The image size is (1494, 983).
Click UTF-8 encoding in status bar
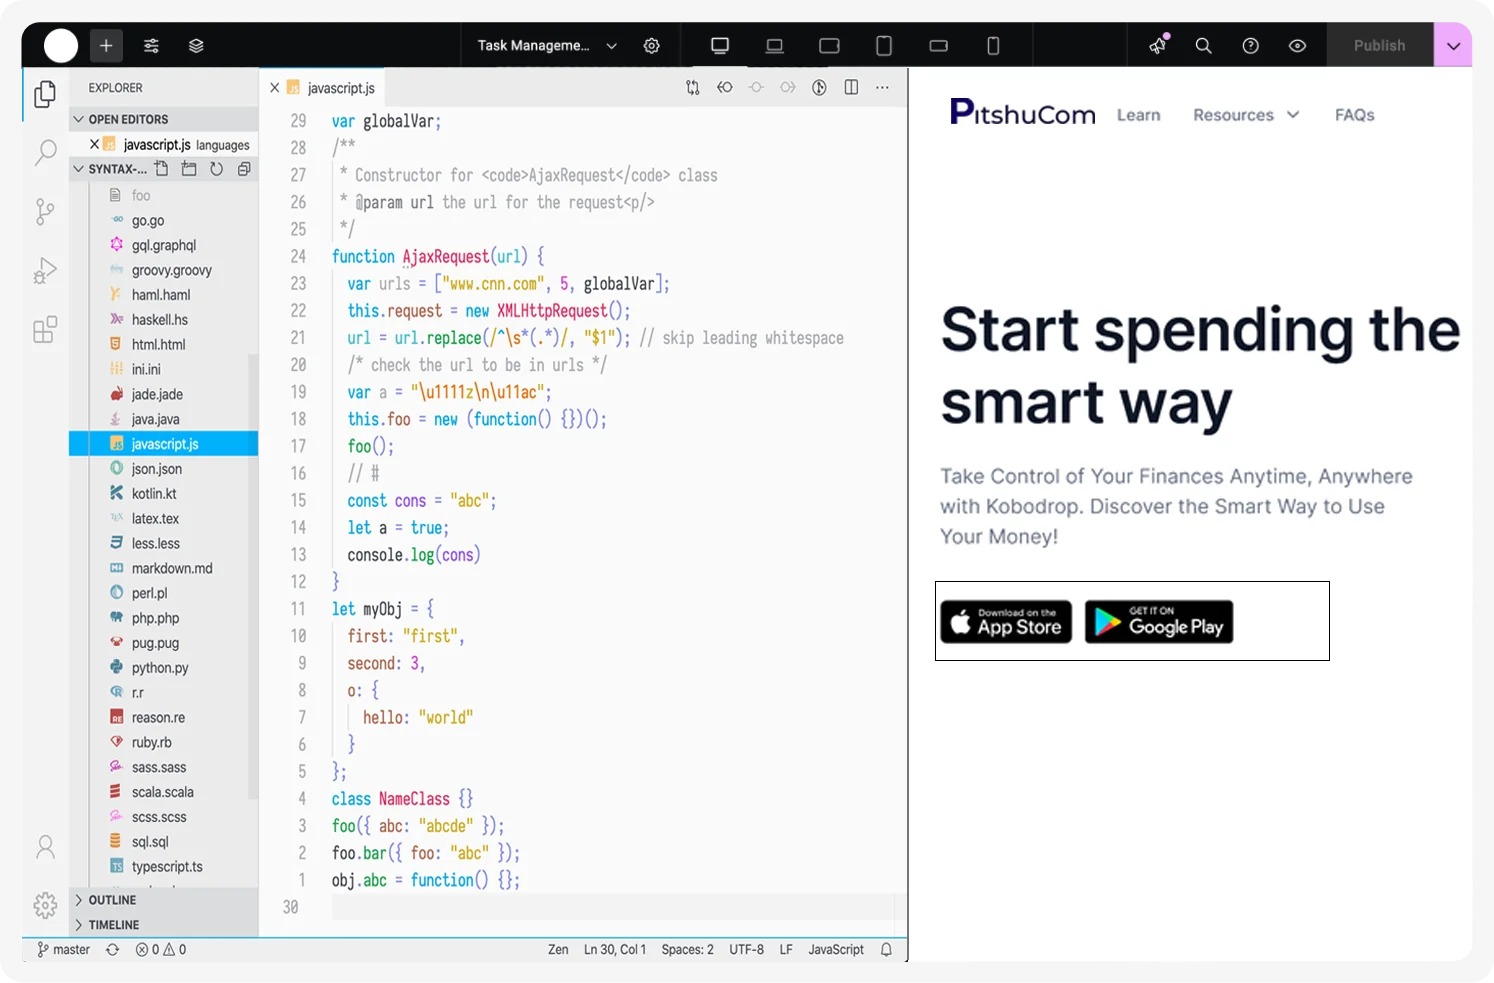(747, 950)
